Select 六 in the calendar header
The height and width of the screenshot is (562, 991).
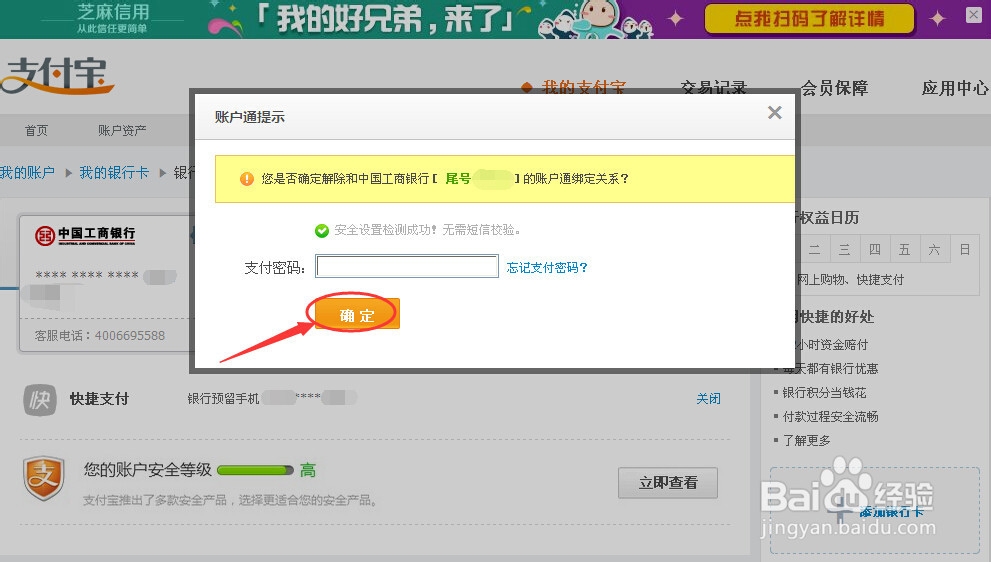pyautogui.click(x=934, y=250)
